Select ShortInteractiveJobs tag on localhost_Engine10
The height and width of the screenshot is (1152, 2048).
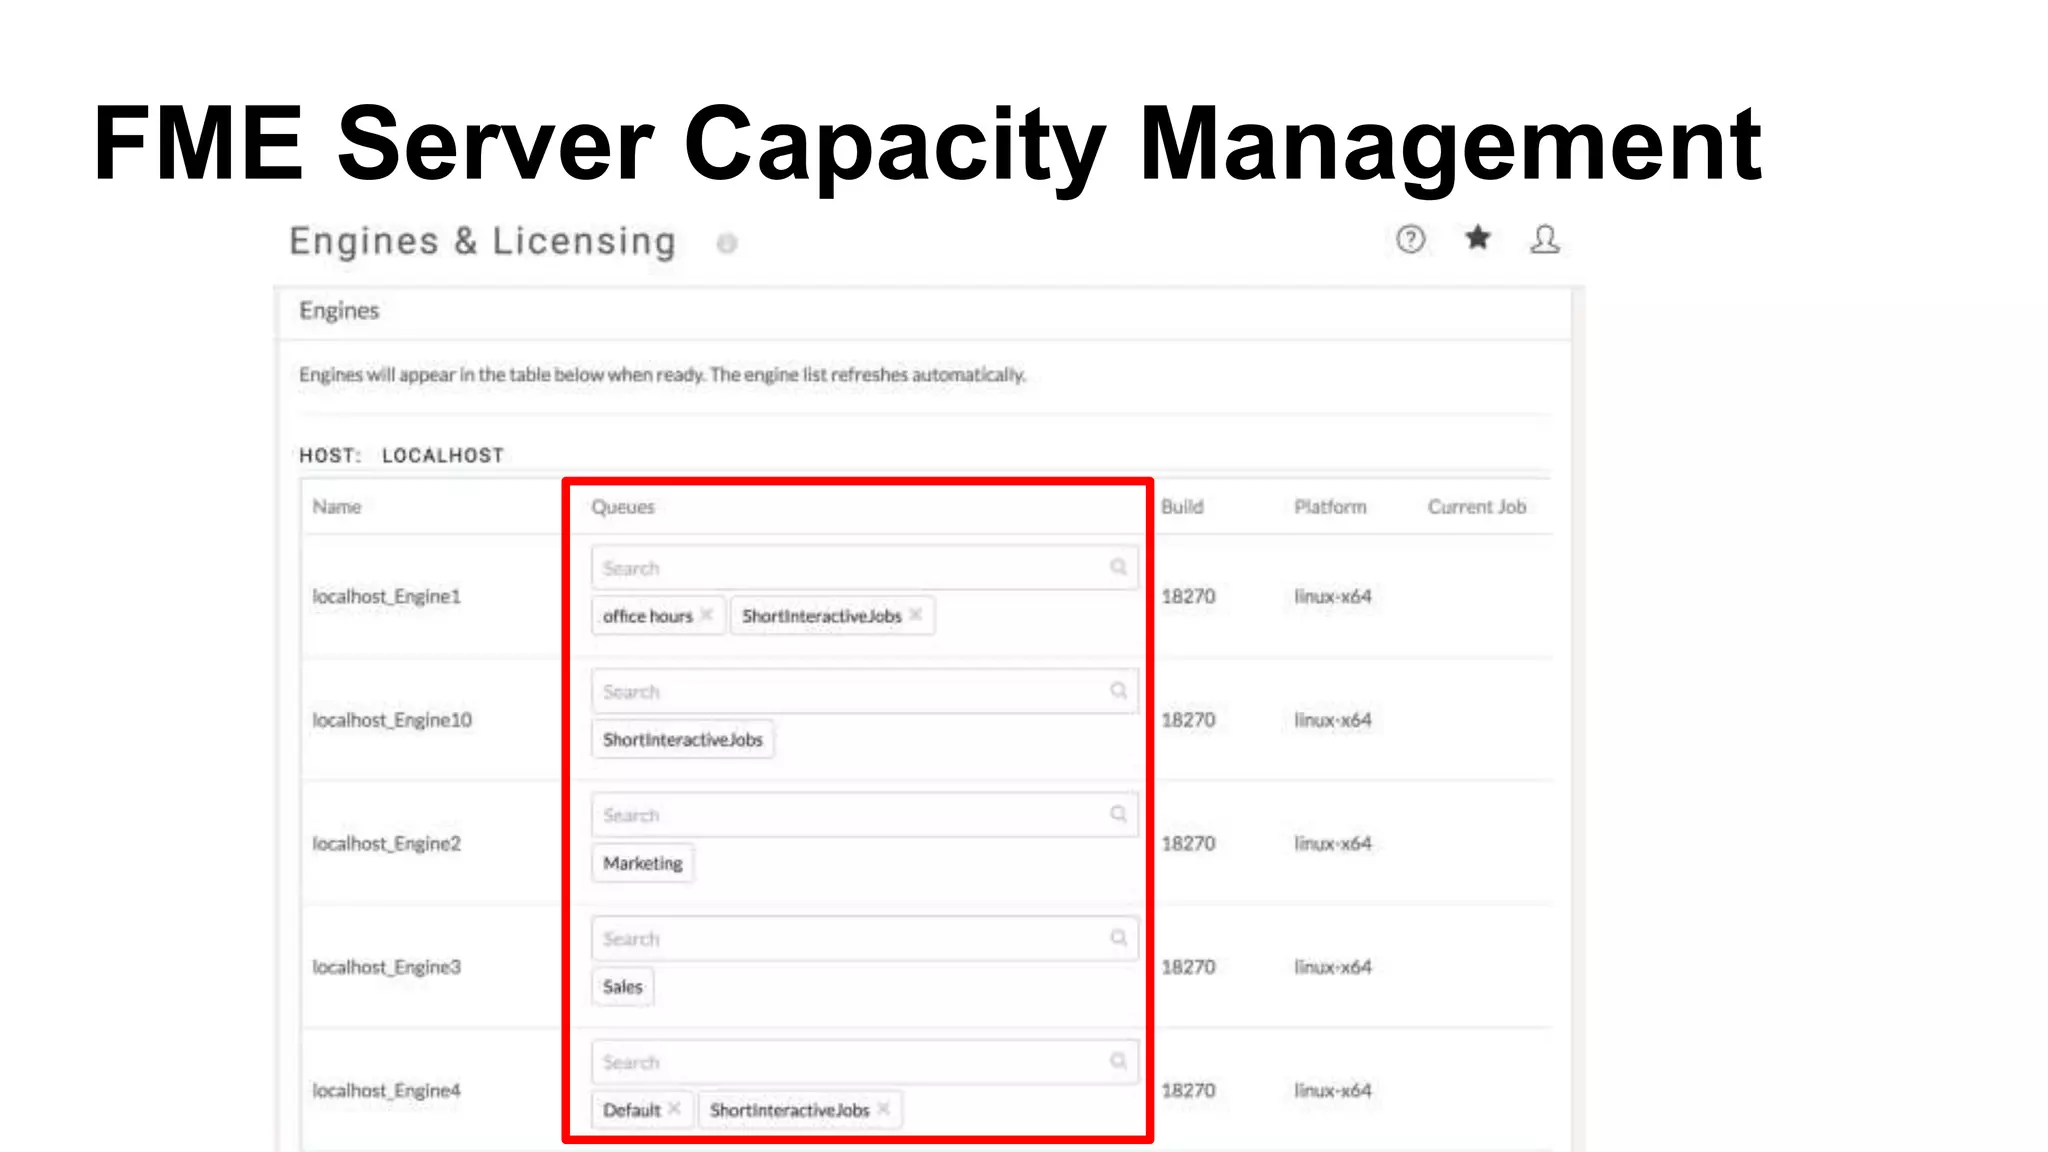pos(683,740)
